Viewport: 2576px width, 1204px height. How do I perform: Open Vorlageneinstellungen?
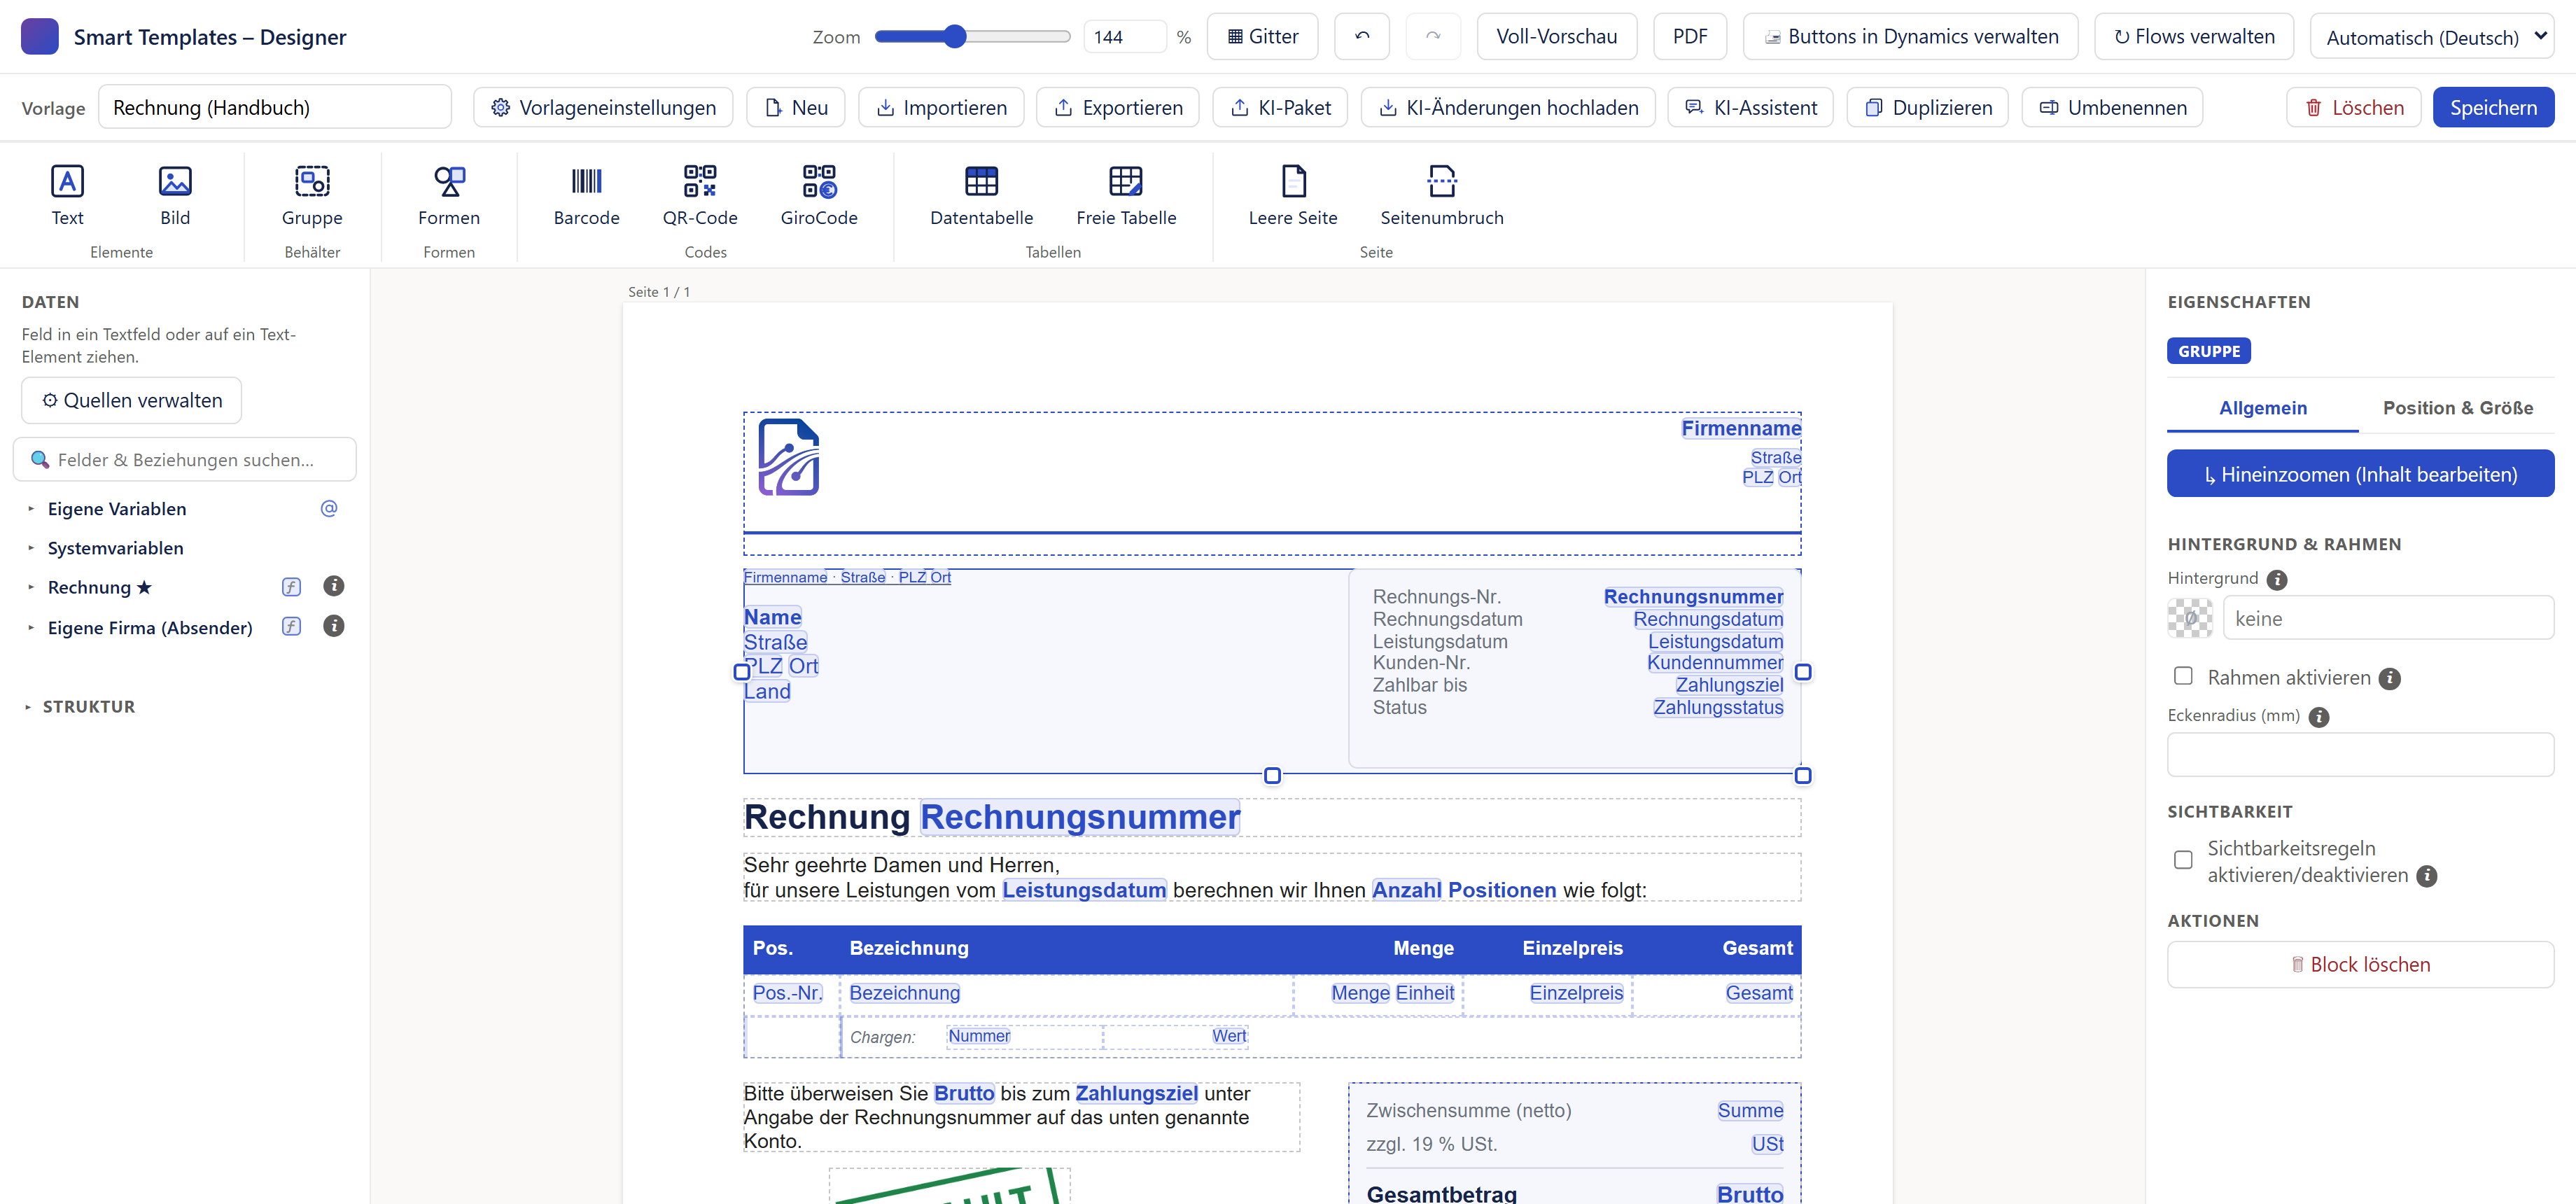click(x=603, y=107)
